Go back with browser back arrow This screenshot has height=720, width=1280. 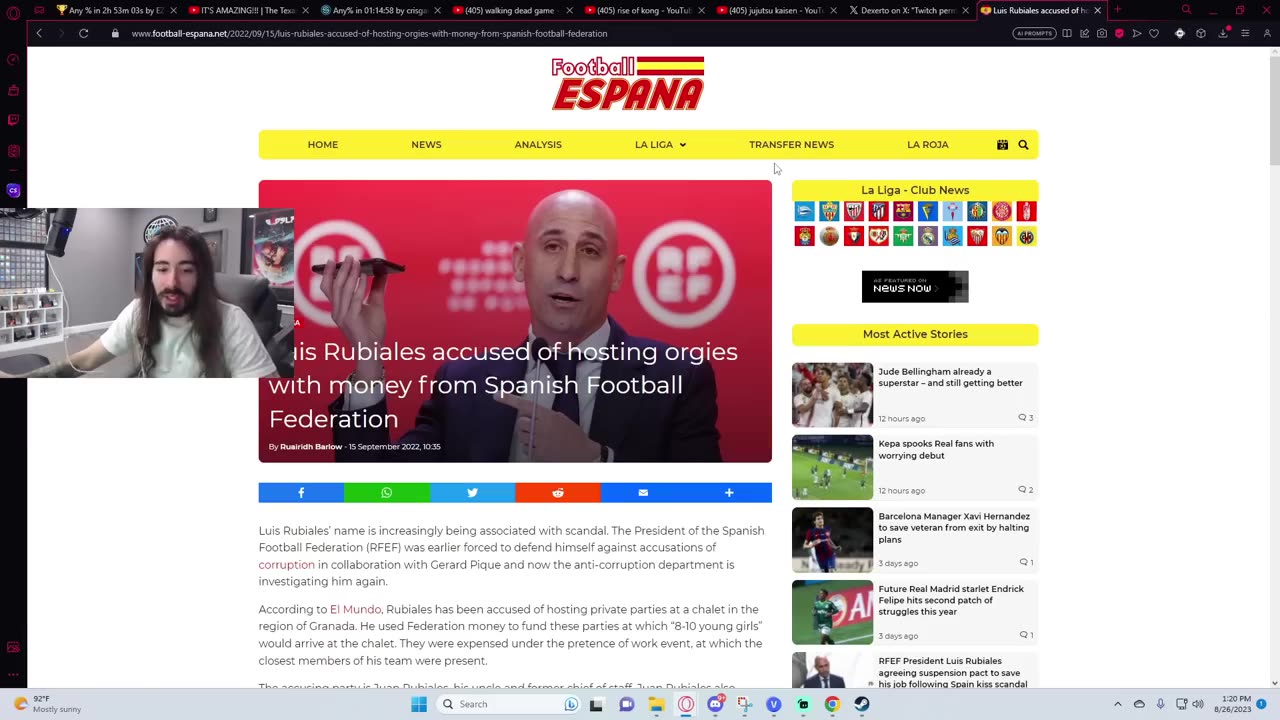point(39,33)
